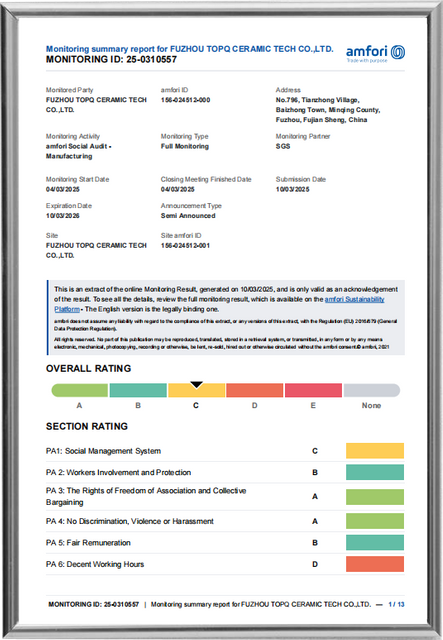Click the teal swatch for PA 2 Workers Involvement
Image resolution: width=443 pixels, height=640 pixels.
[375, 472]
